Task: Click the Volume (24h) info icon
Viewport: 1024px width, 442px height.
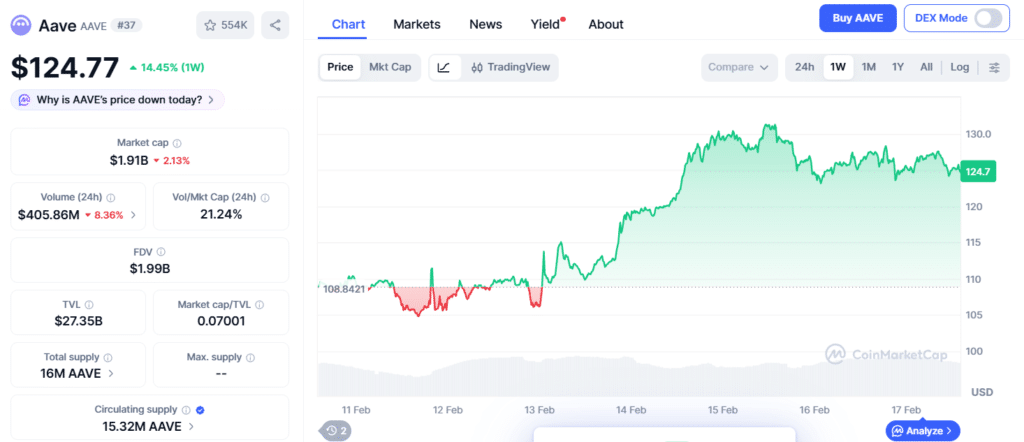Action: (110, 197)
